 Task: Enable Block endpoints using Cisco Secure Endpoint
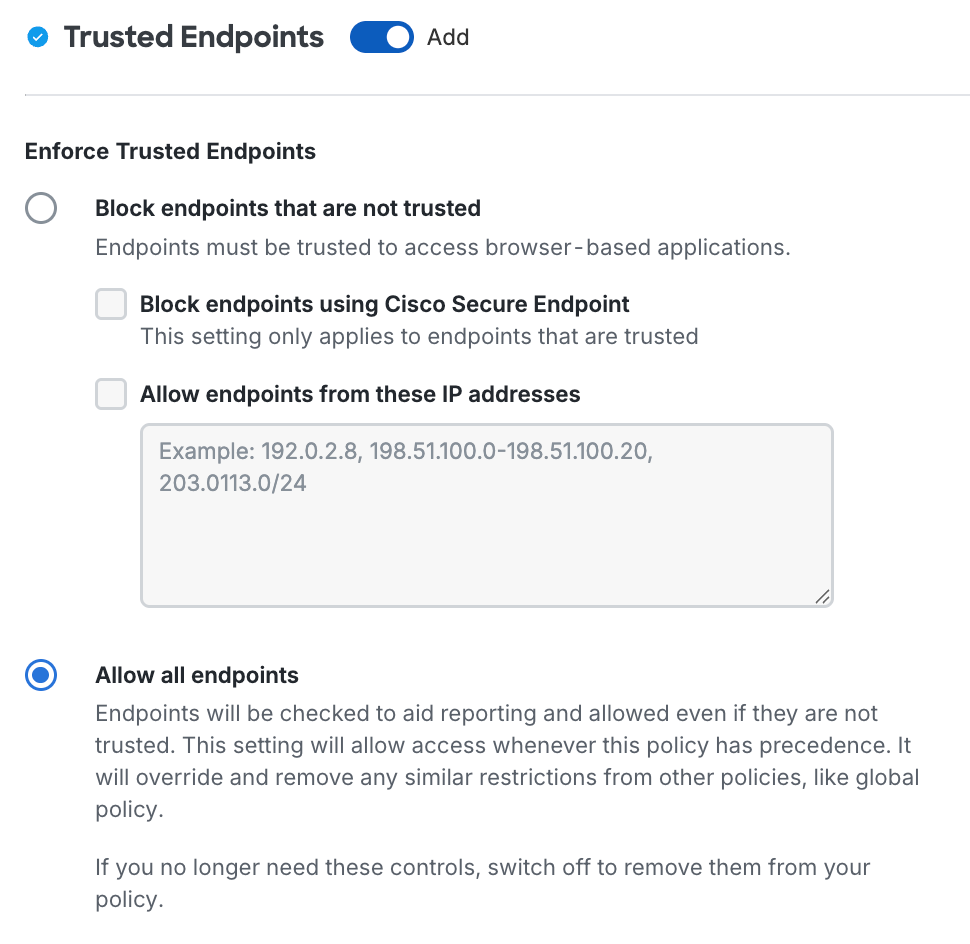tap(110, 304)
